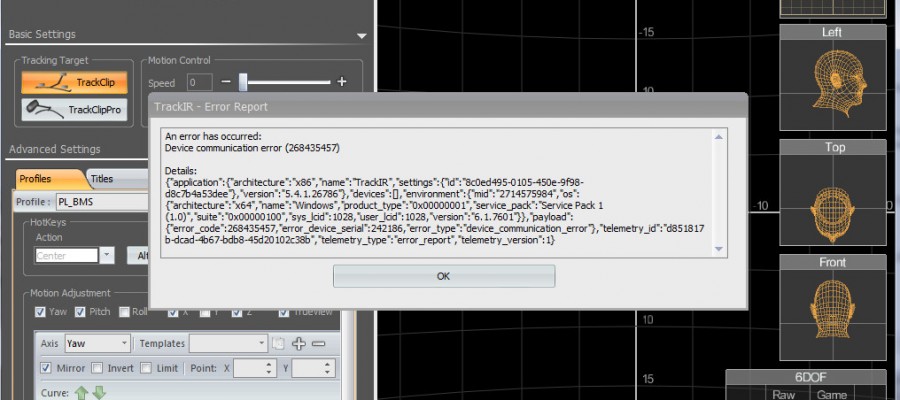Click the HotKeys Action Center field
900x400 pixels.
(x=66, y=256)
